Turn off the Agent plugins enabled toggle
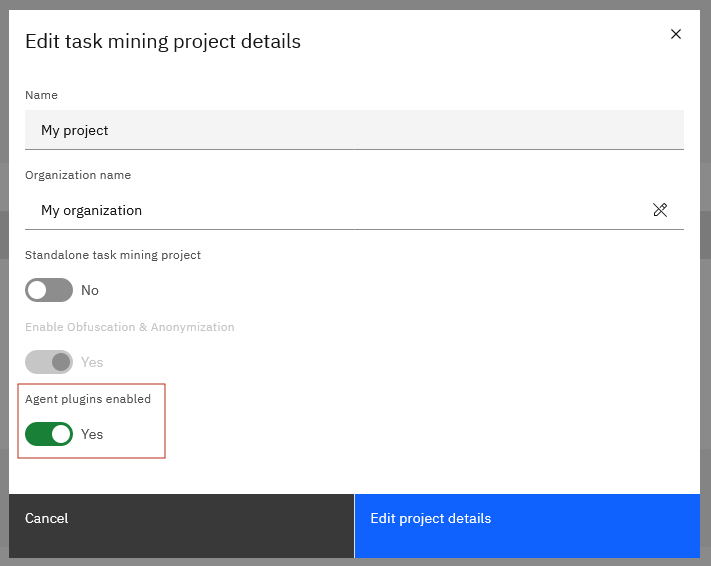 (49, 434)
